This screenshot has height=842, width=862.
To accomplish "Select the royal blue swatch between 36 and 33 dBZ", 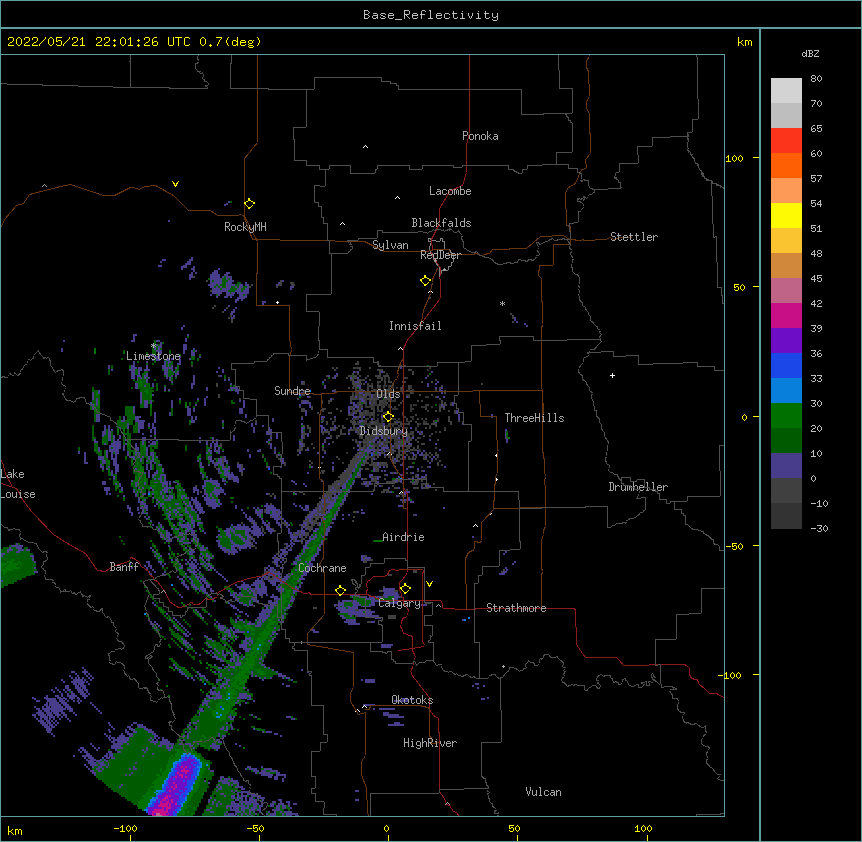I will [786, 365].
